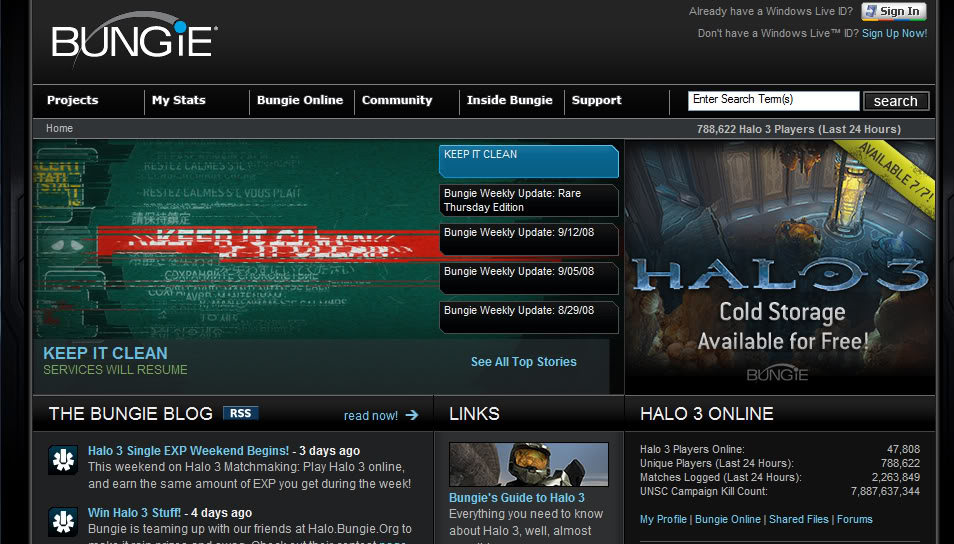Click the Home breadcrumb

click(x=59, y=128)
